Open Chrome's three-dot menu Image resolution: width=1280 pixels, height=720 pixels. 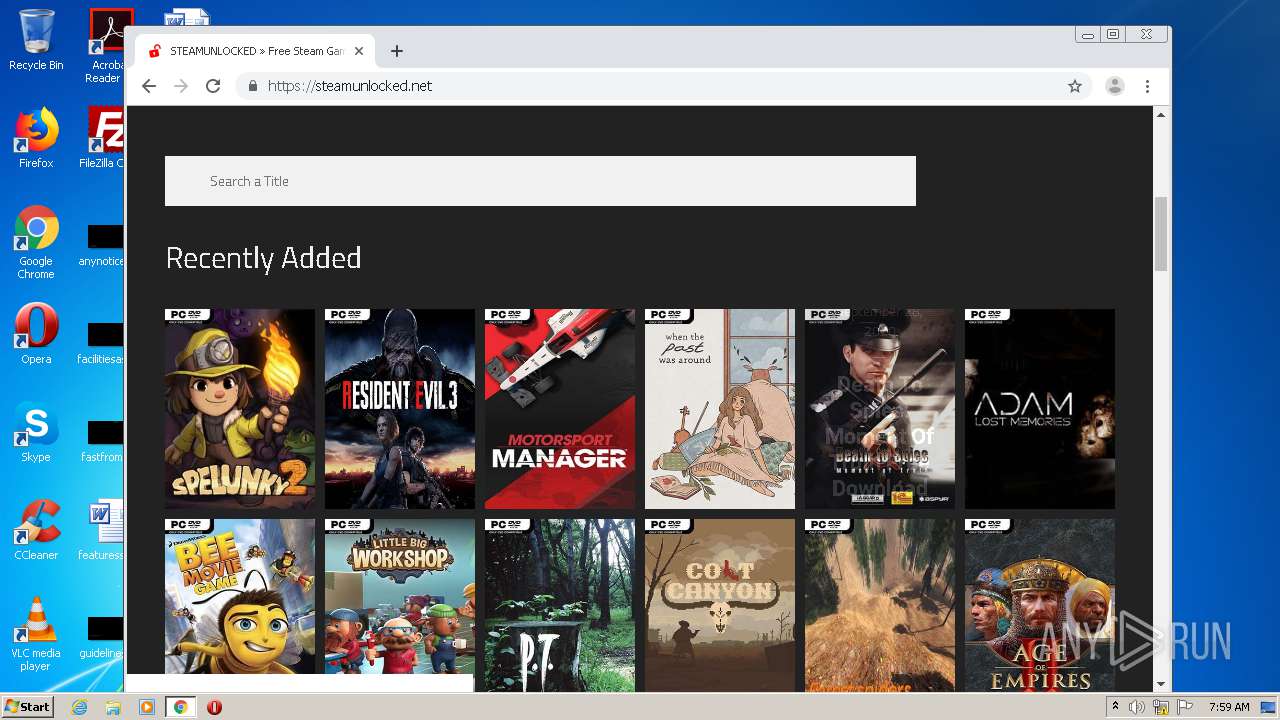pos(1147,86)
